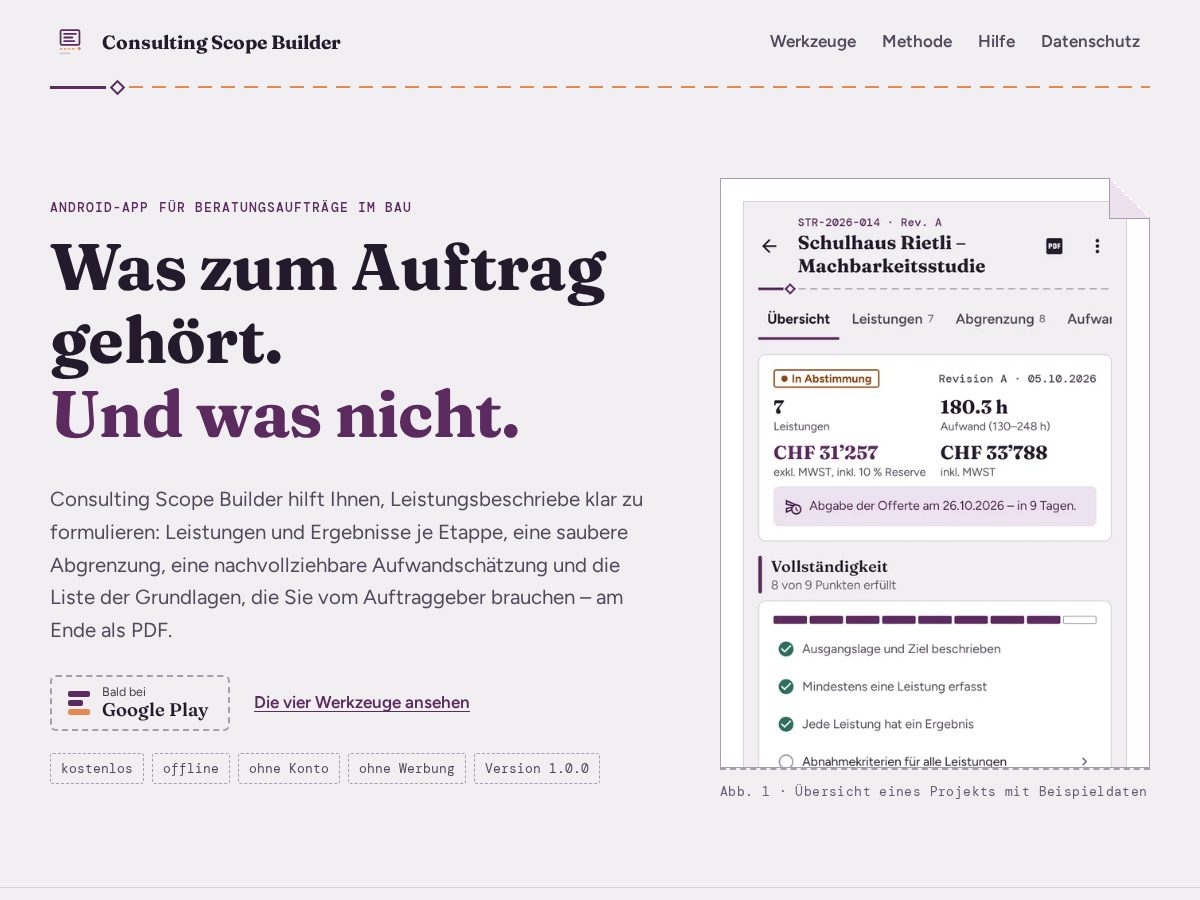Open the Werkzeuge navigation item
This screenshot has height=900, width=1200.
point(813,41)
